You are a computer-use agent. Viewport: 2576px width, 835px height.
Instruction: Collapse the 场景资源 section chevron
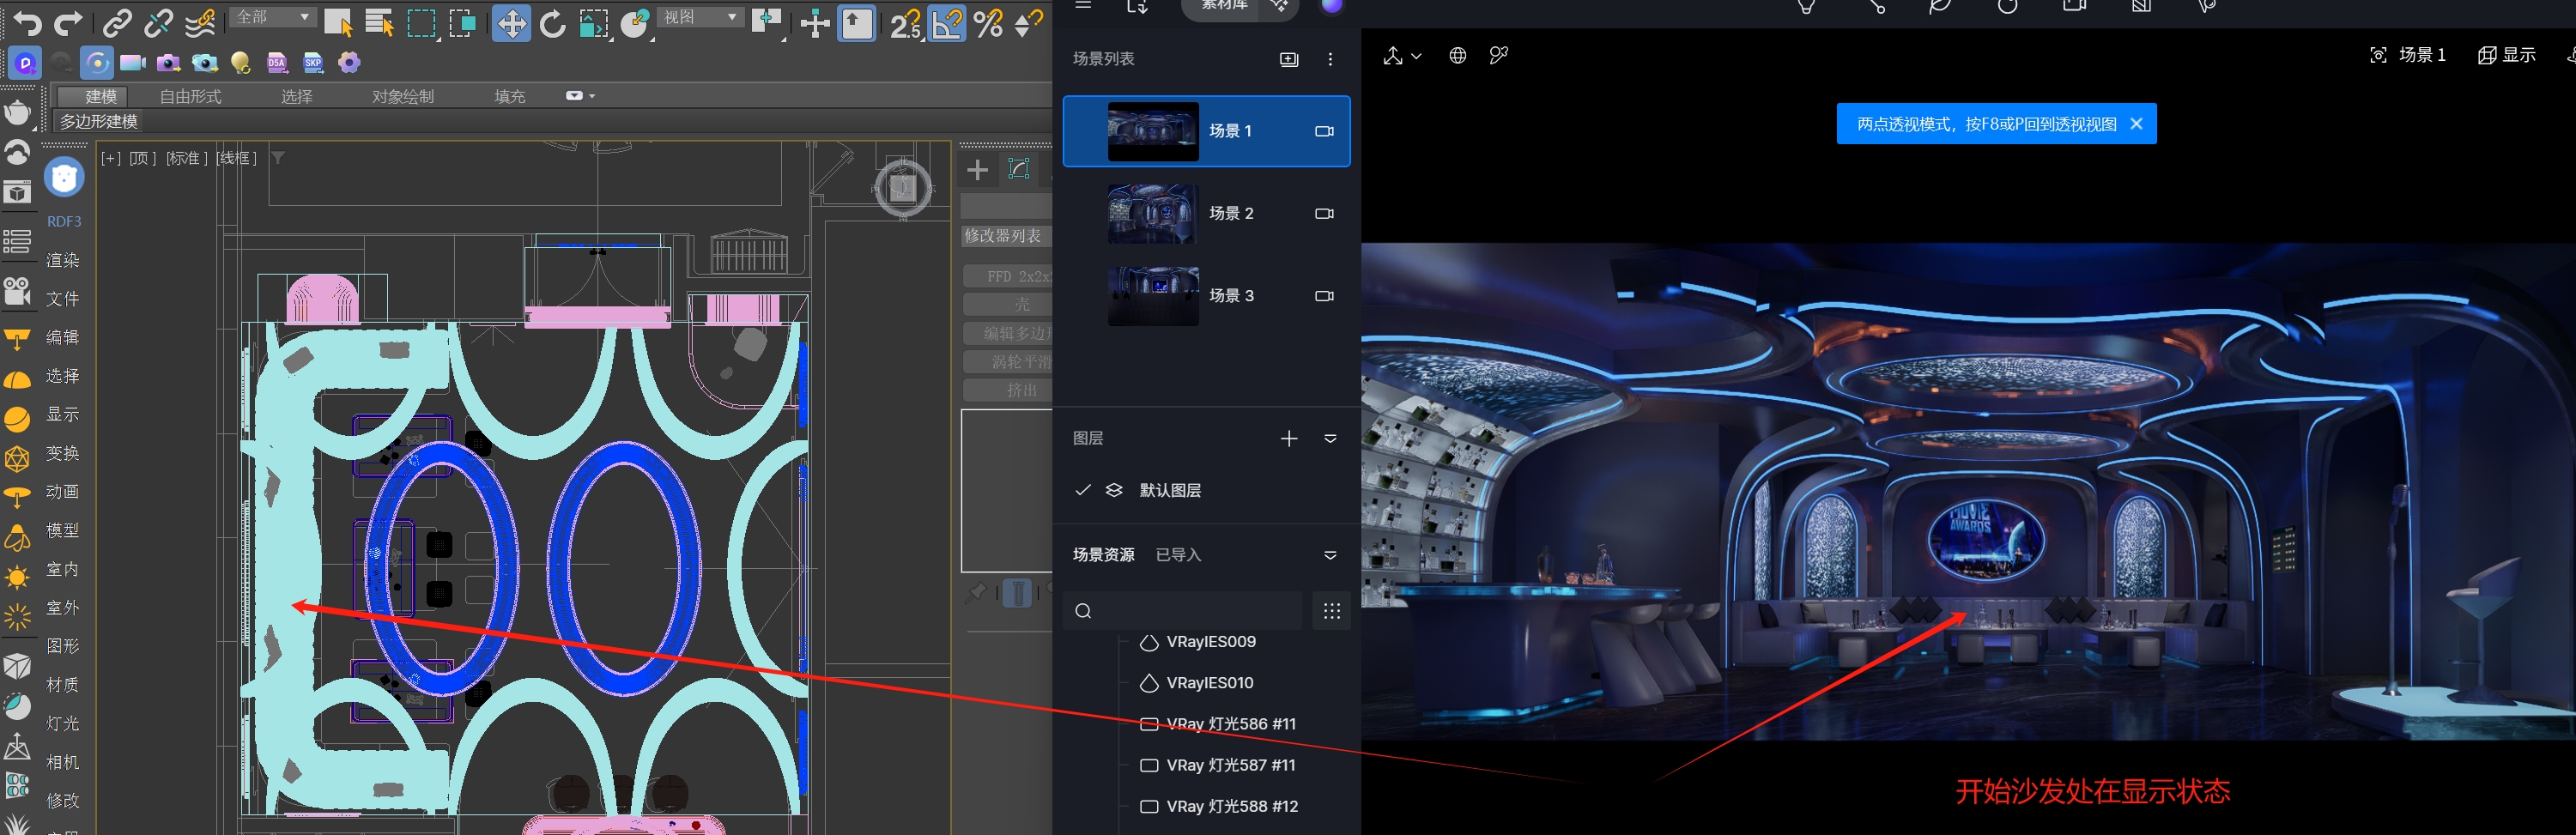(x=1330, y=555)
